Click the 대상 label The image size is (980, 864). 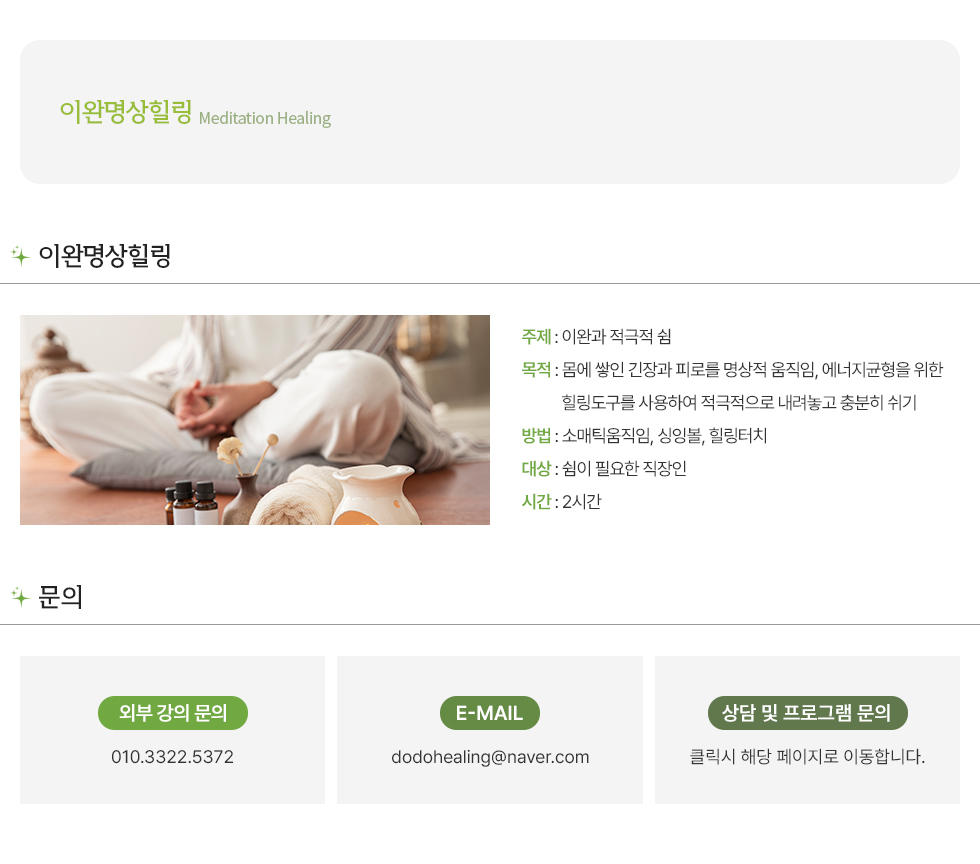pyautogui.click(x=536, y=468)
